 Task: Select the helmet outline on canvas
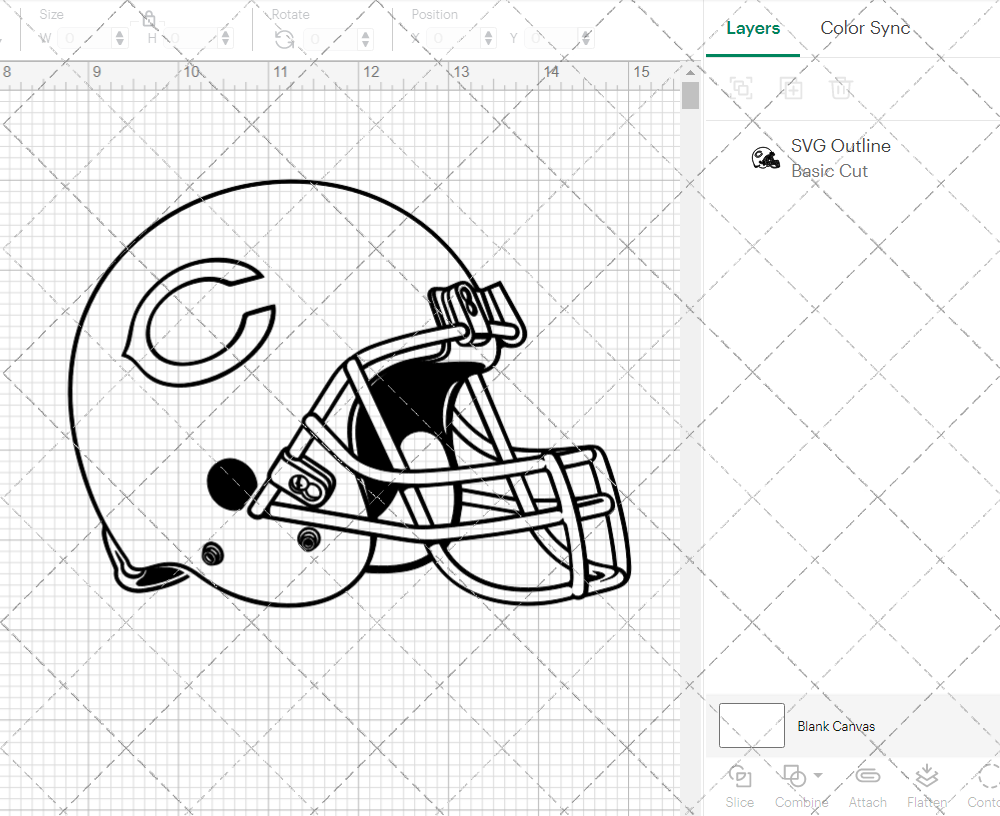[x=349, y=394]
